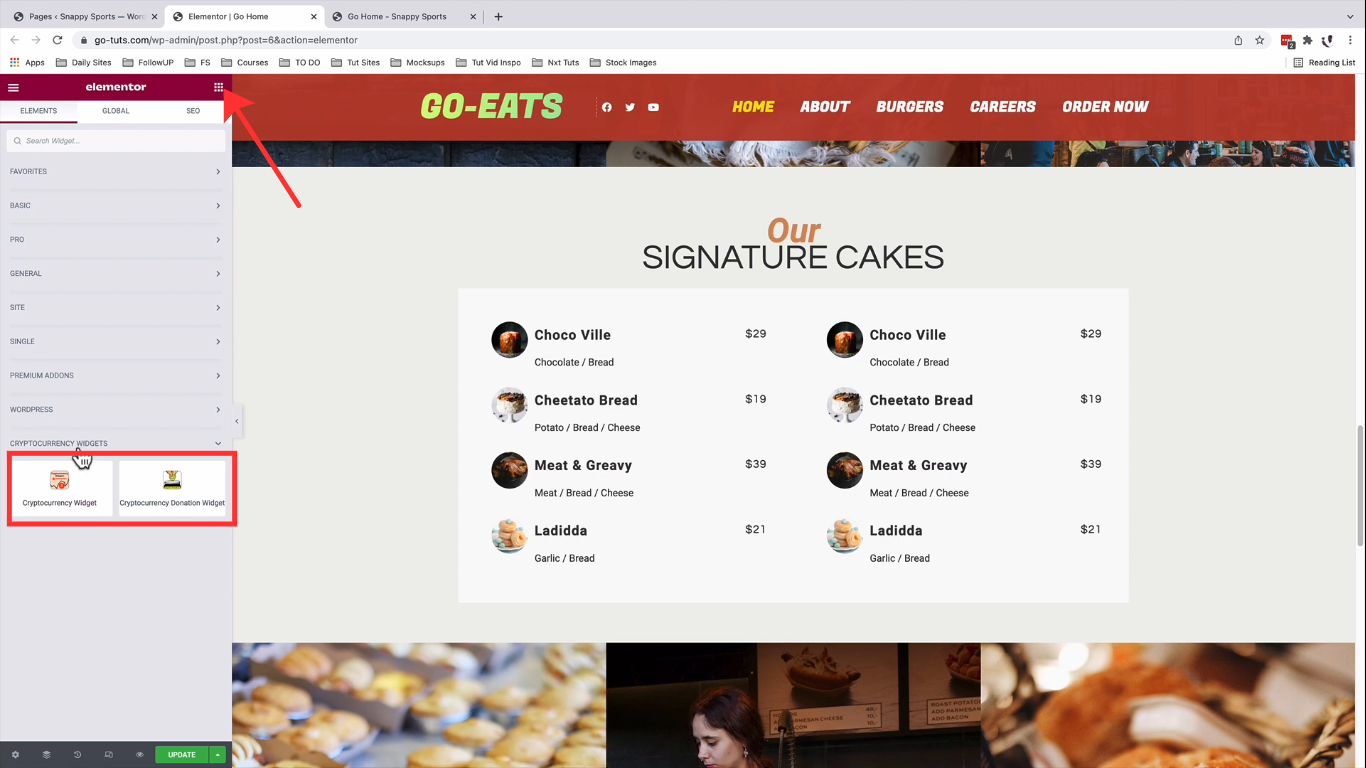Open the Navigator layers icon
The image size is (1366, 768).
46,755
